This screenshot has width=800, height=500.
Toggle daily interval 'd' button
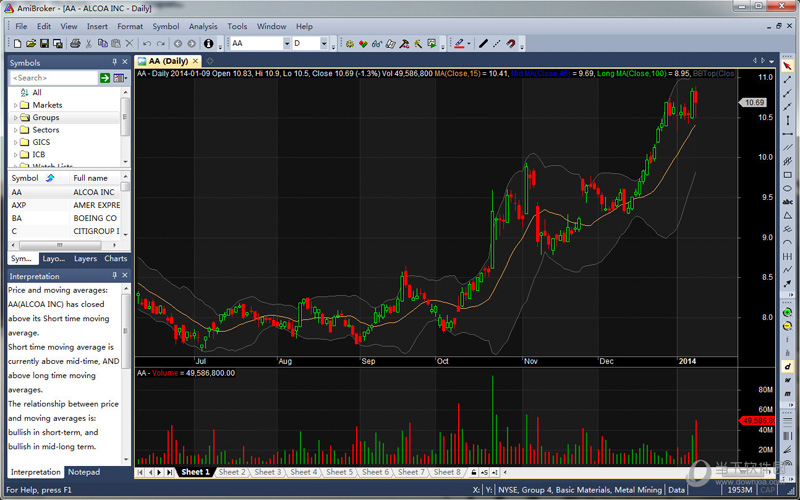(787, 366)
